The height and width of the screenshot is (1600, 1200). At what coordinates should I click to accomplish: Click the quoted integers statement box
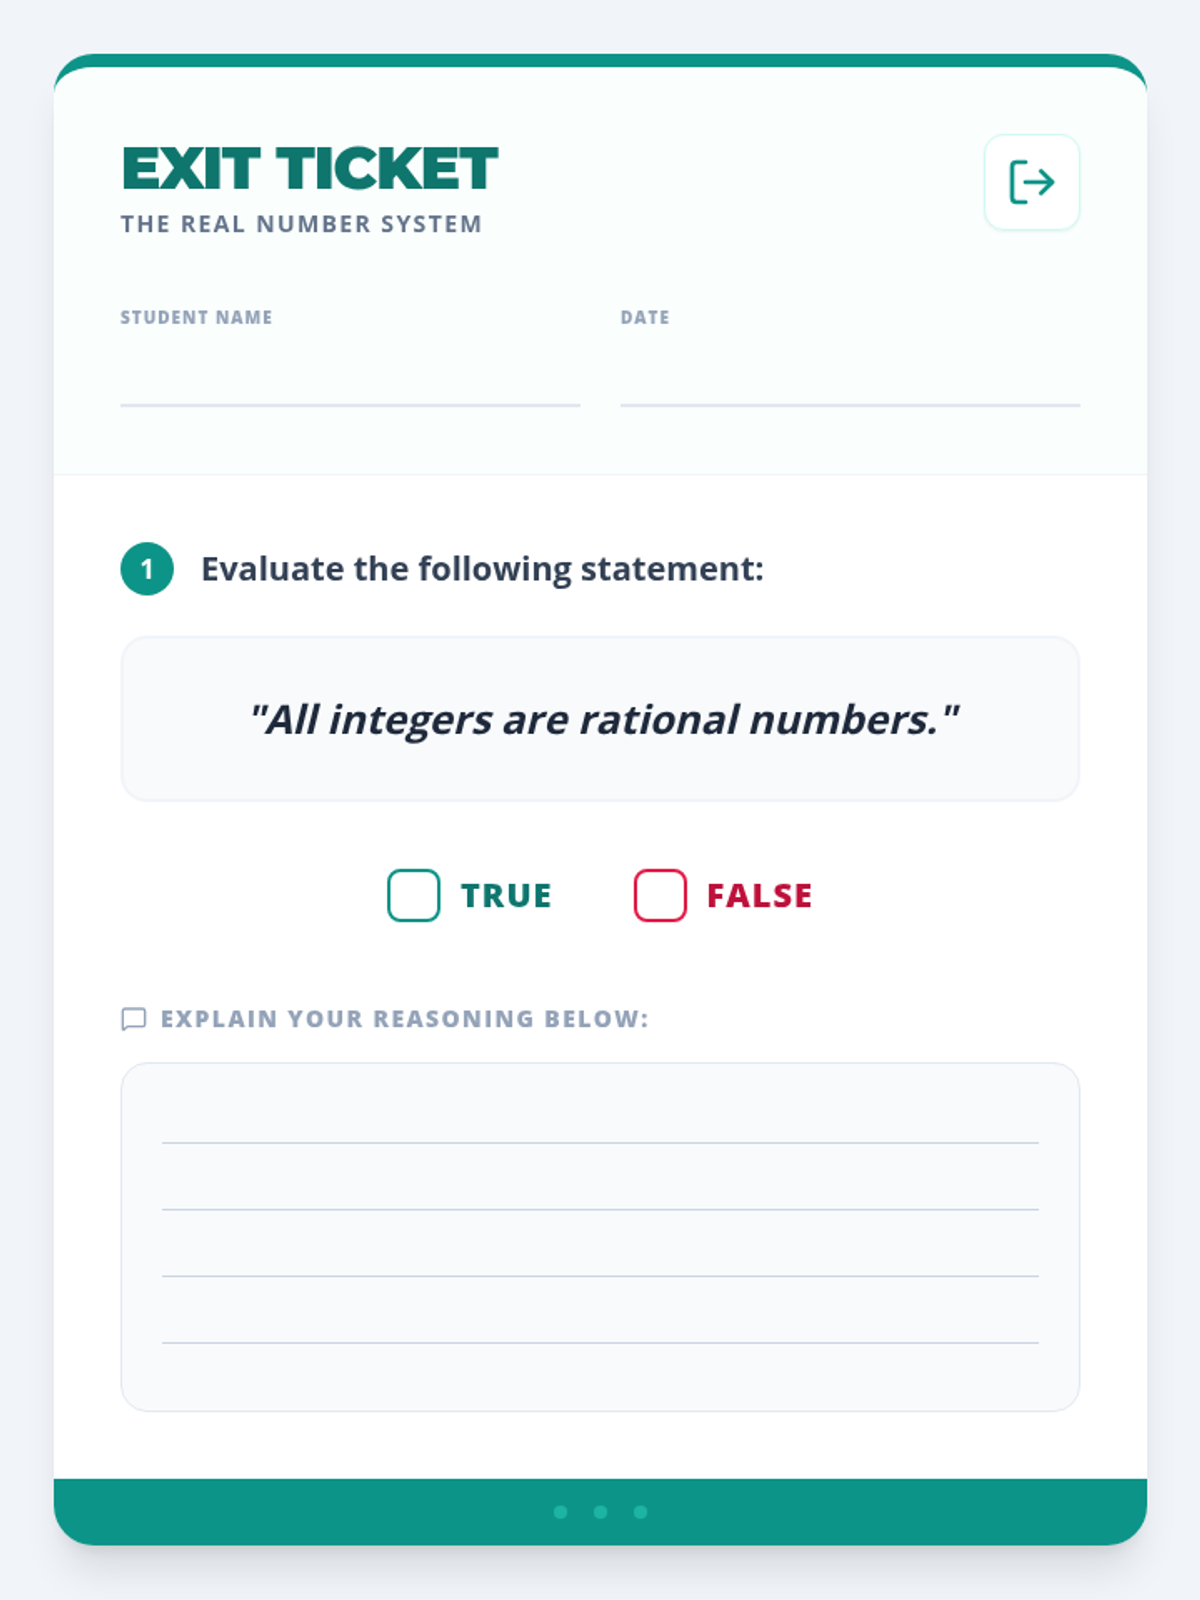tap(600, 719)
